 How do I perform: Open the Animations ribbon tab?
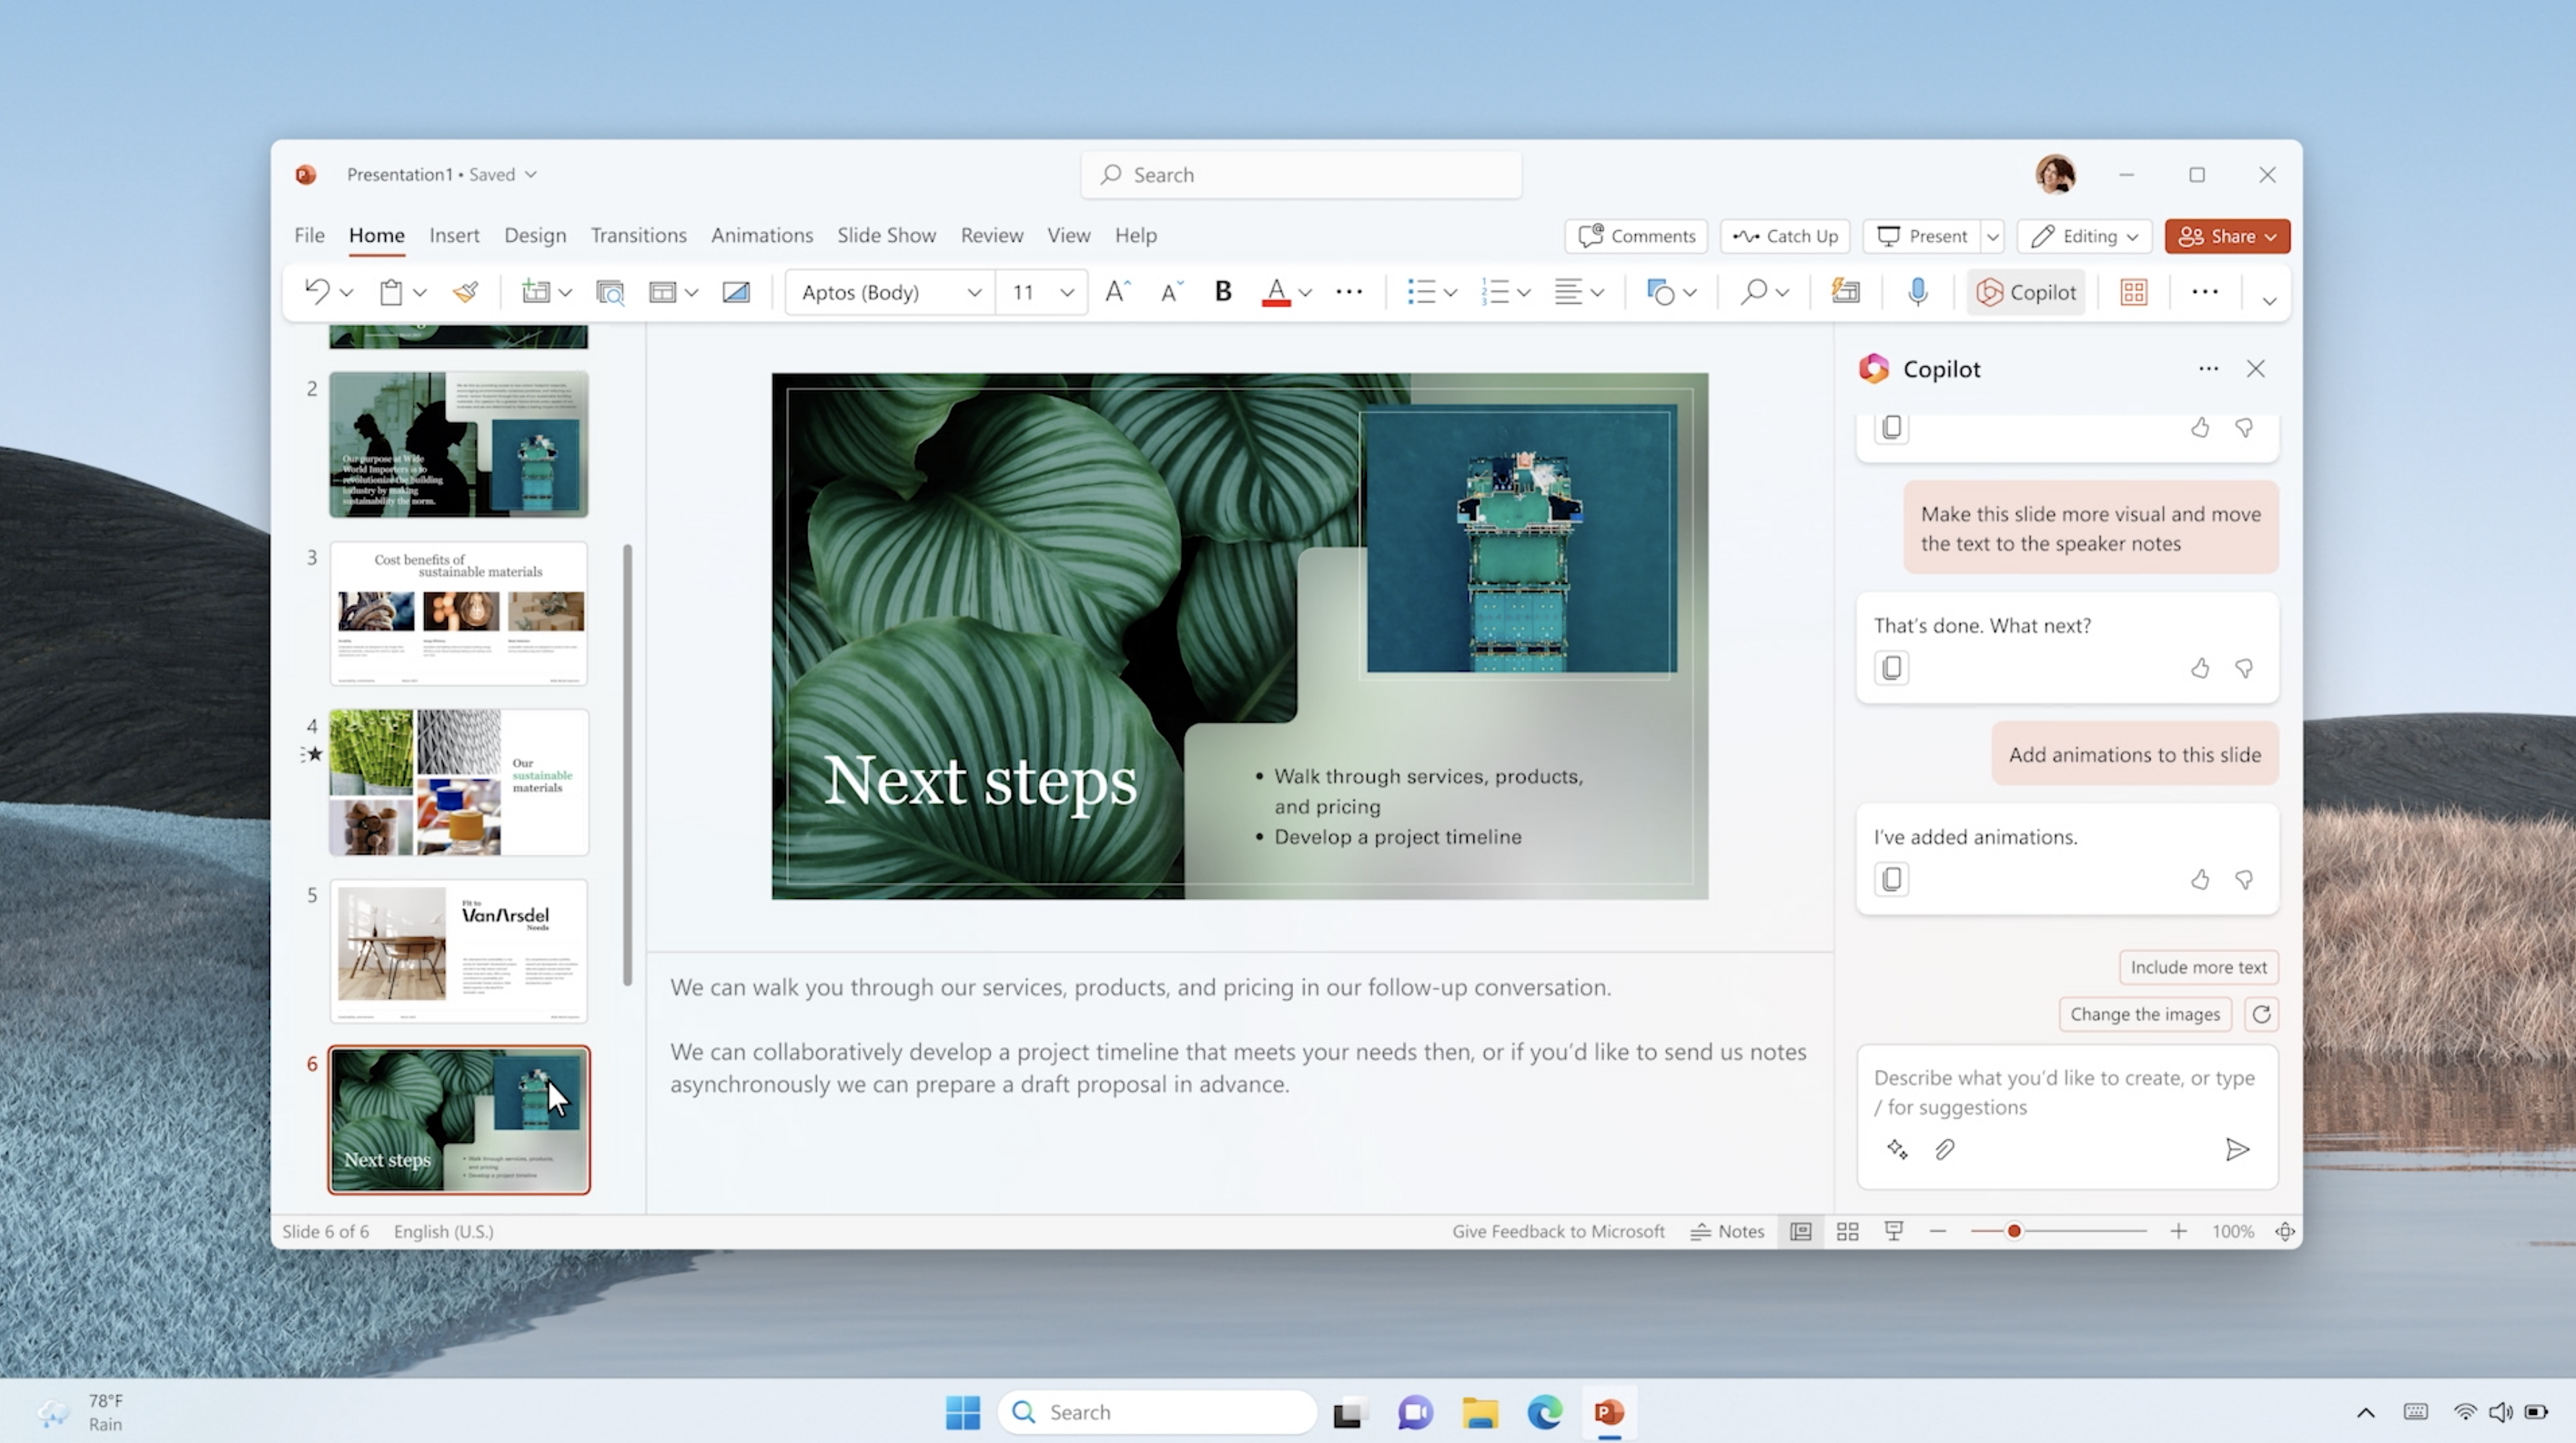pos(761,235)
